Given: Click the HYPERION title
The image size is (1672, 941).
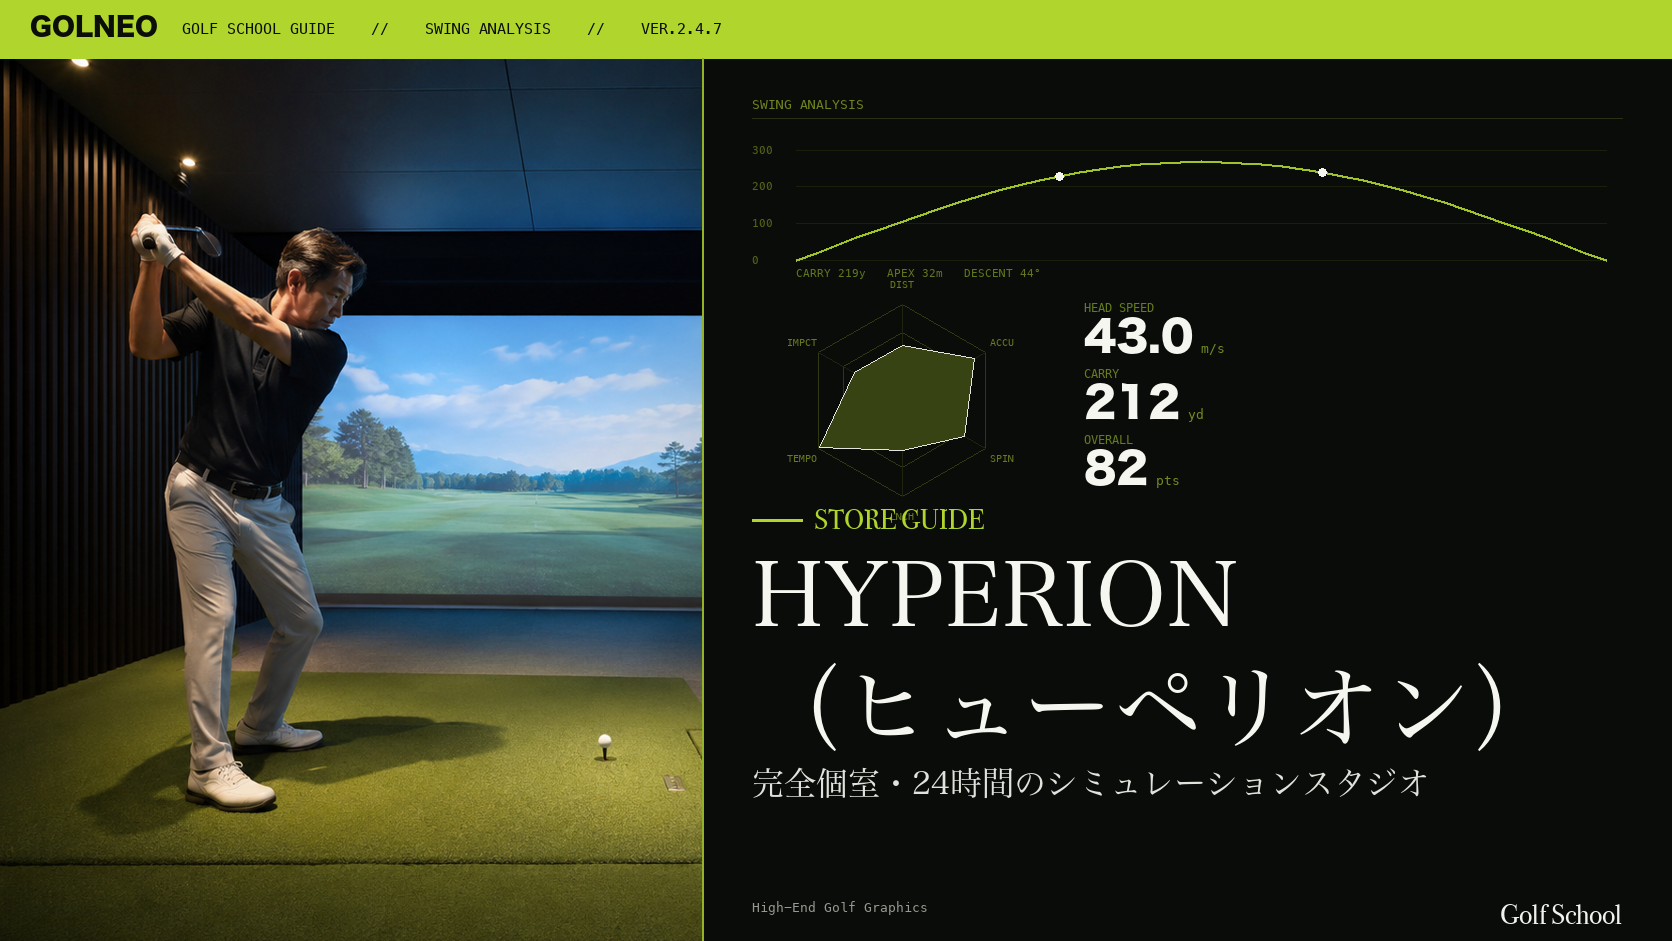Looking at the screenshot, I should pyautogui.click(x=995, y=595).
